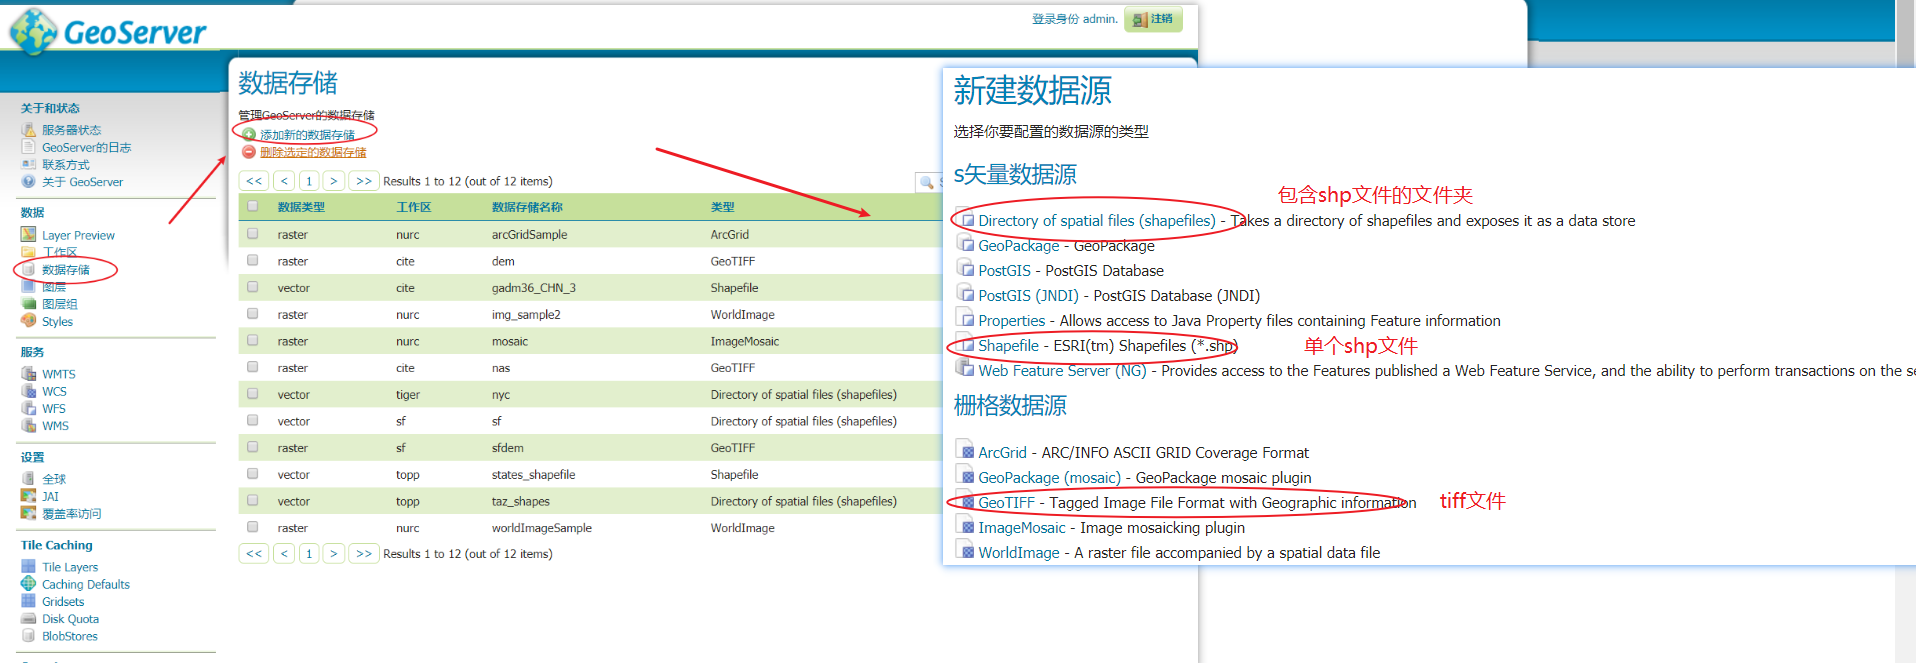Choose the GeoPackage vector data source
Viewport: 1916px width, 663px height.
1018,246
